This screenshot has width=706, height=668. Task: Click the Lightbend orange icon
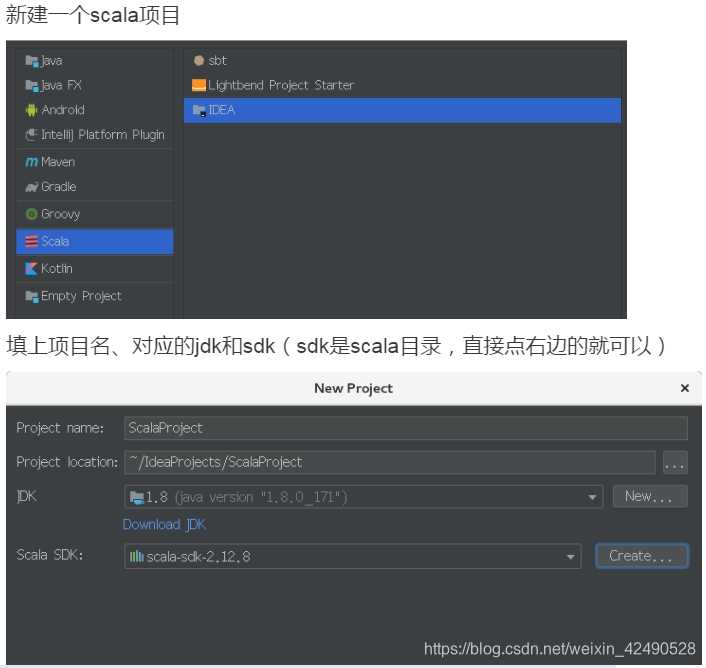click(199, 85)
